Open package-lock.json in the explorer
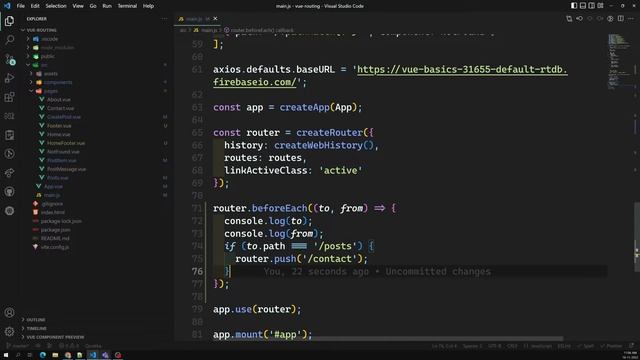640x360 pixels. pos(61,221)
